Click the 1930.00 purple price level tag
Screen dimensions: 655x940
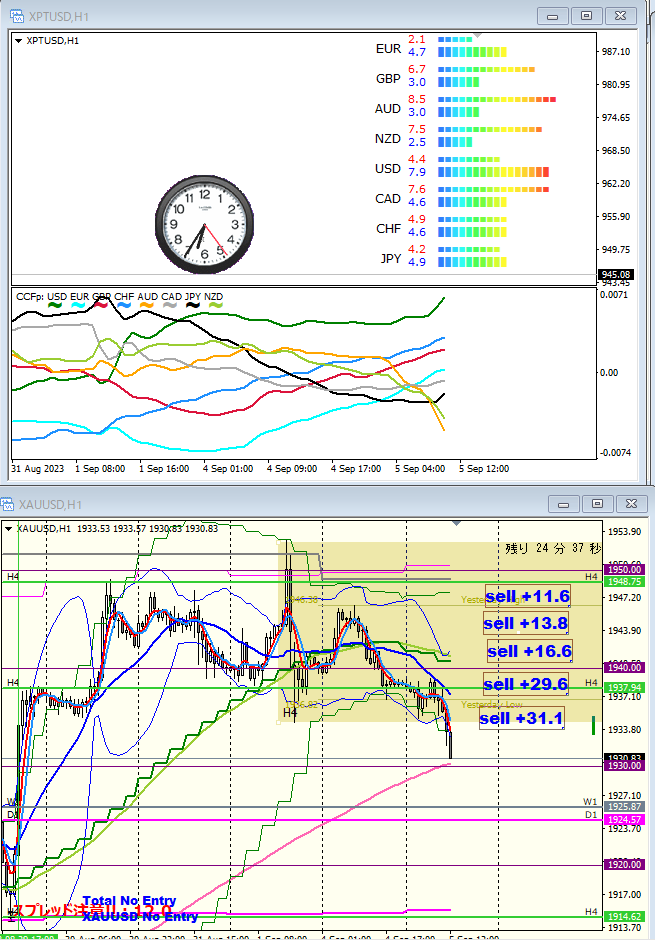tap(624, 766)
